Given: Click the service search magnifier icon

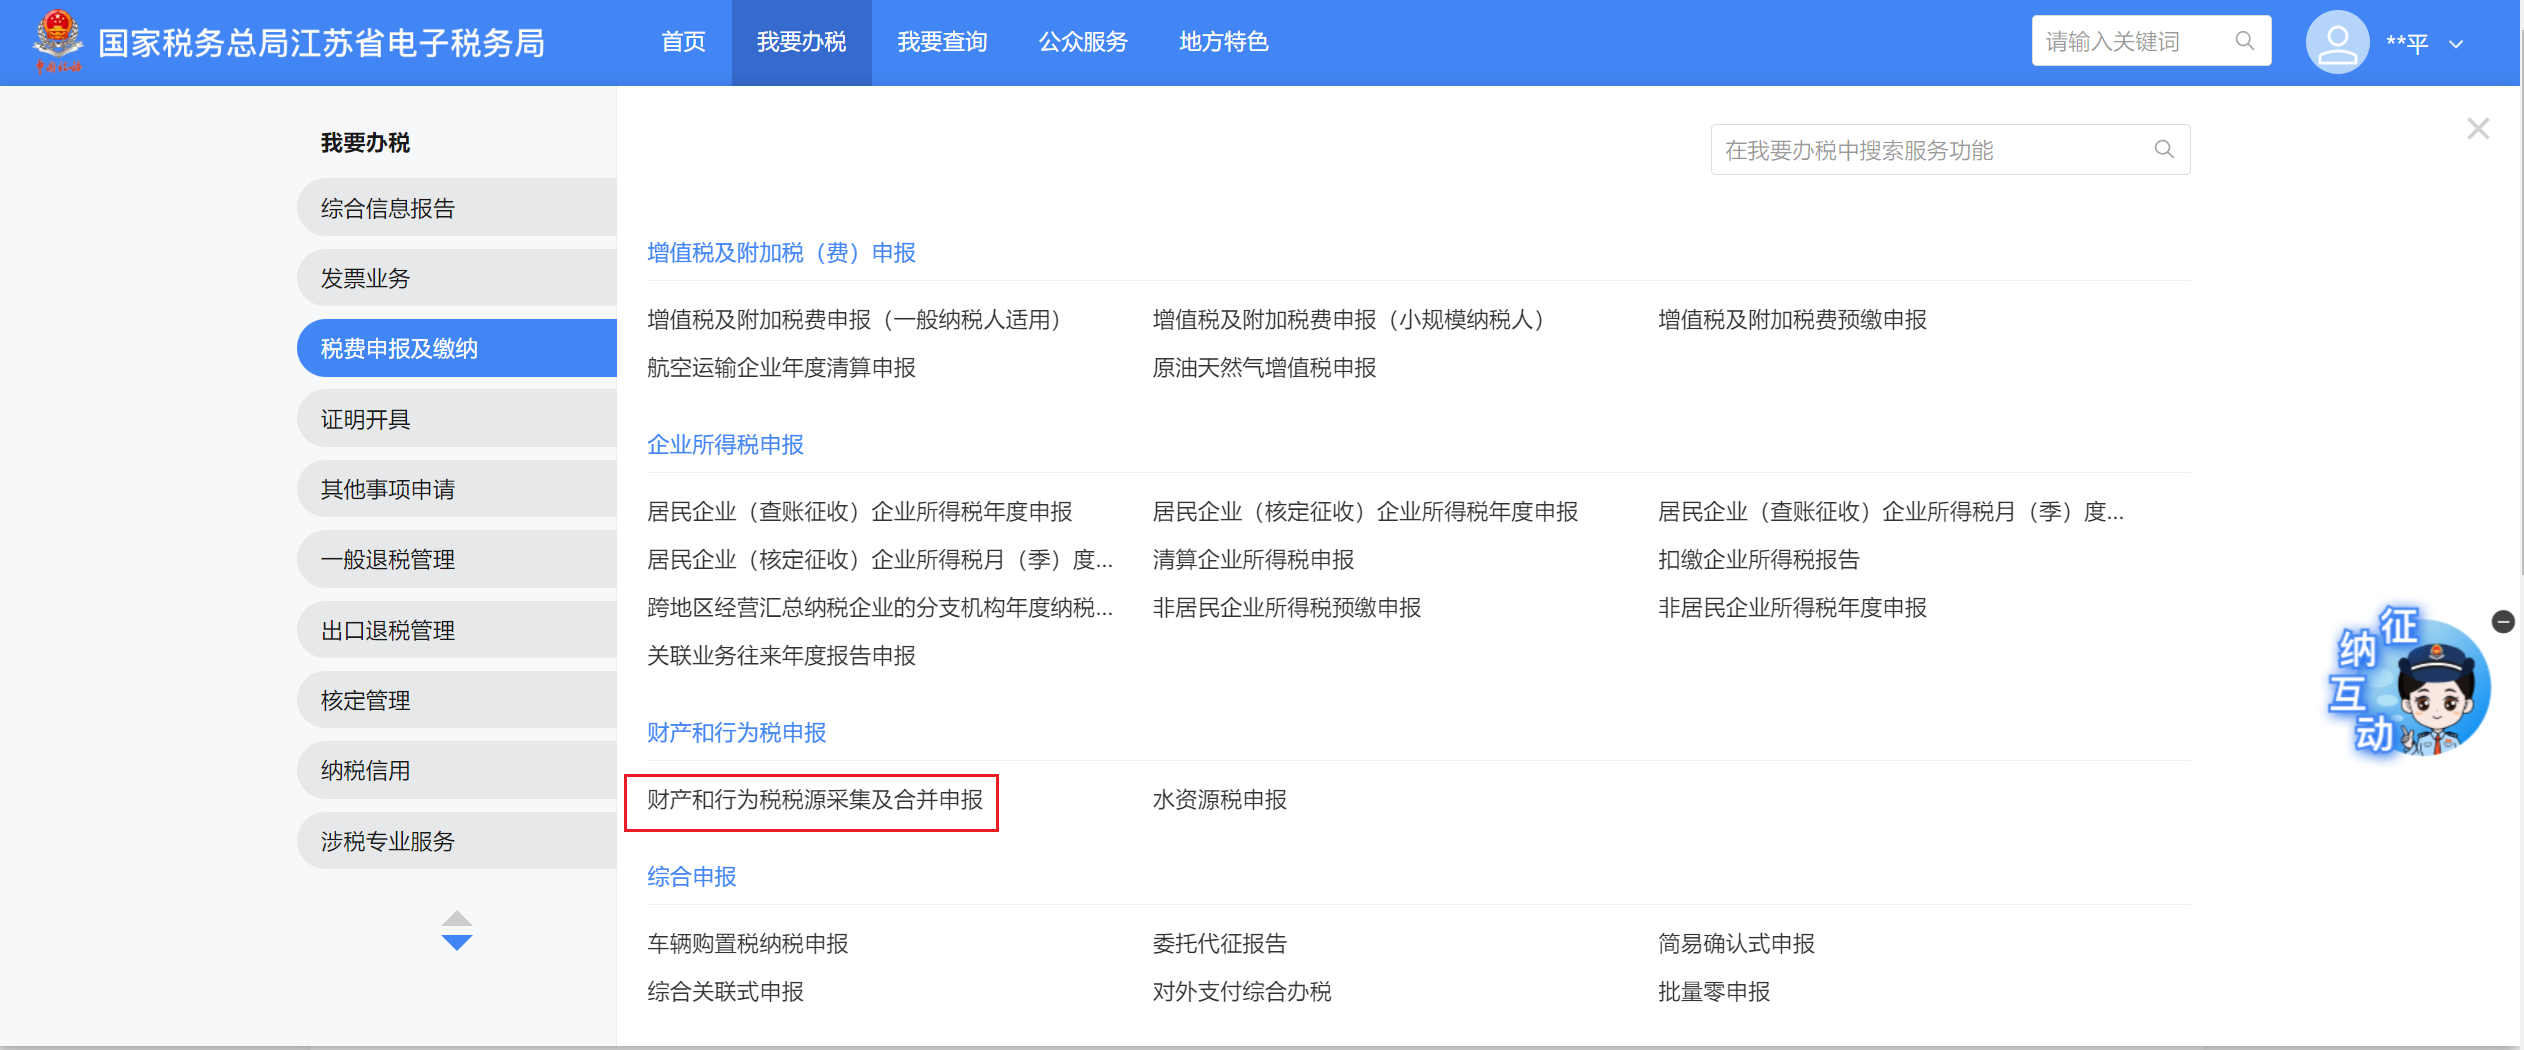Looking at the screenshot, I should pos(2164,150).
